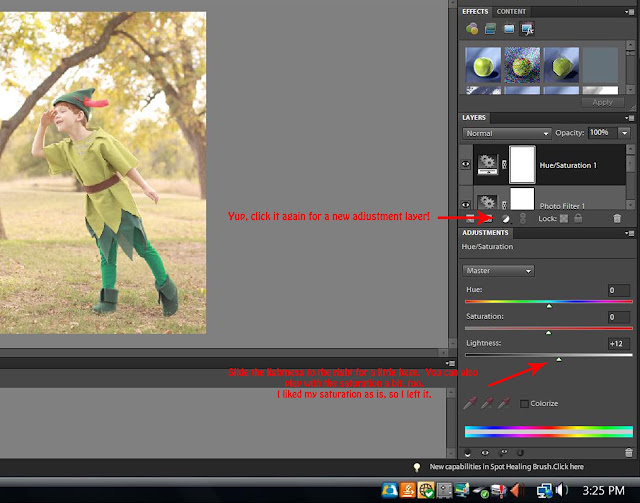Select the subtract-from-sample eyedropper
640x503 pixels.
pyautogui.click(x=504, y=403)
